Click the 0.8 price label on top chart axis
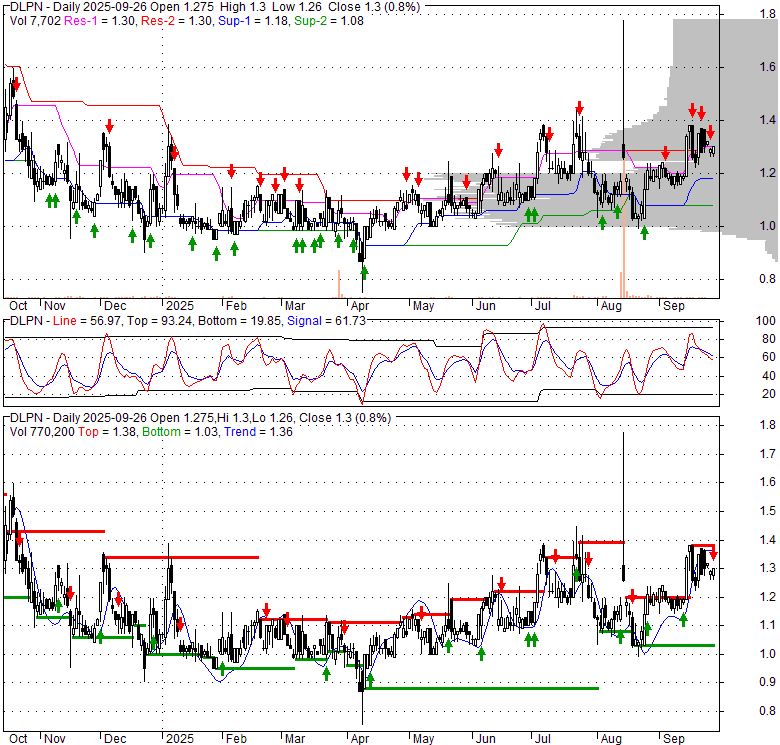This screenshot has height=745, width=780. 767,279
